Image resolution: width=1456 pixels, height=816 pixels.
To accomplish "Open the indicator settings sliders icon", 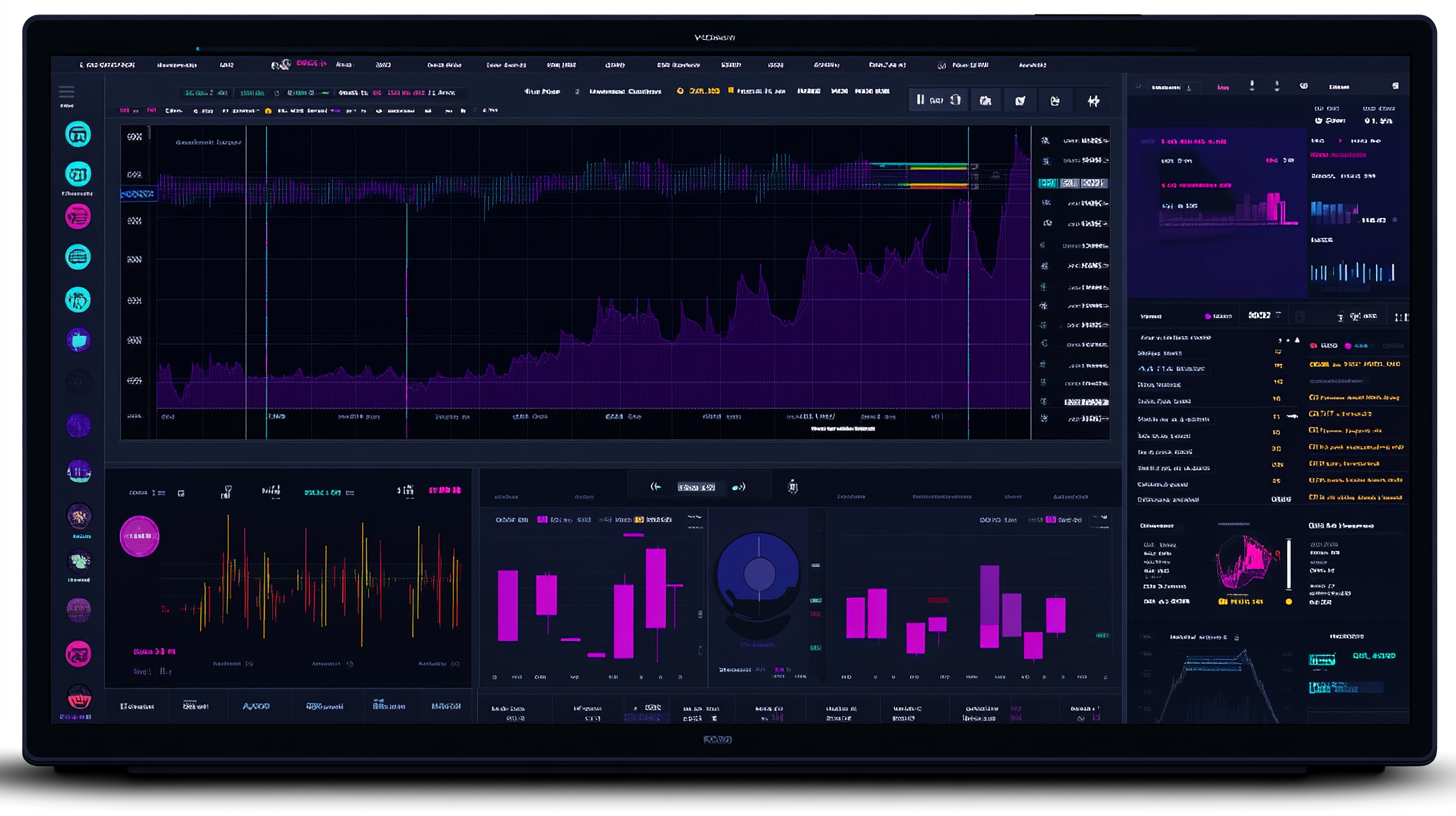I will tap(1093, 100).
